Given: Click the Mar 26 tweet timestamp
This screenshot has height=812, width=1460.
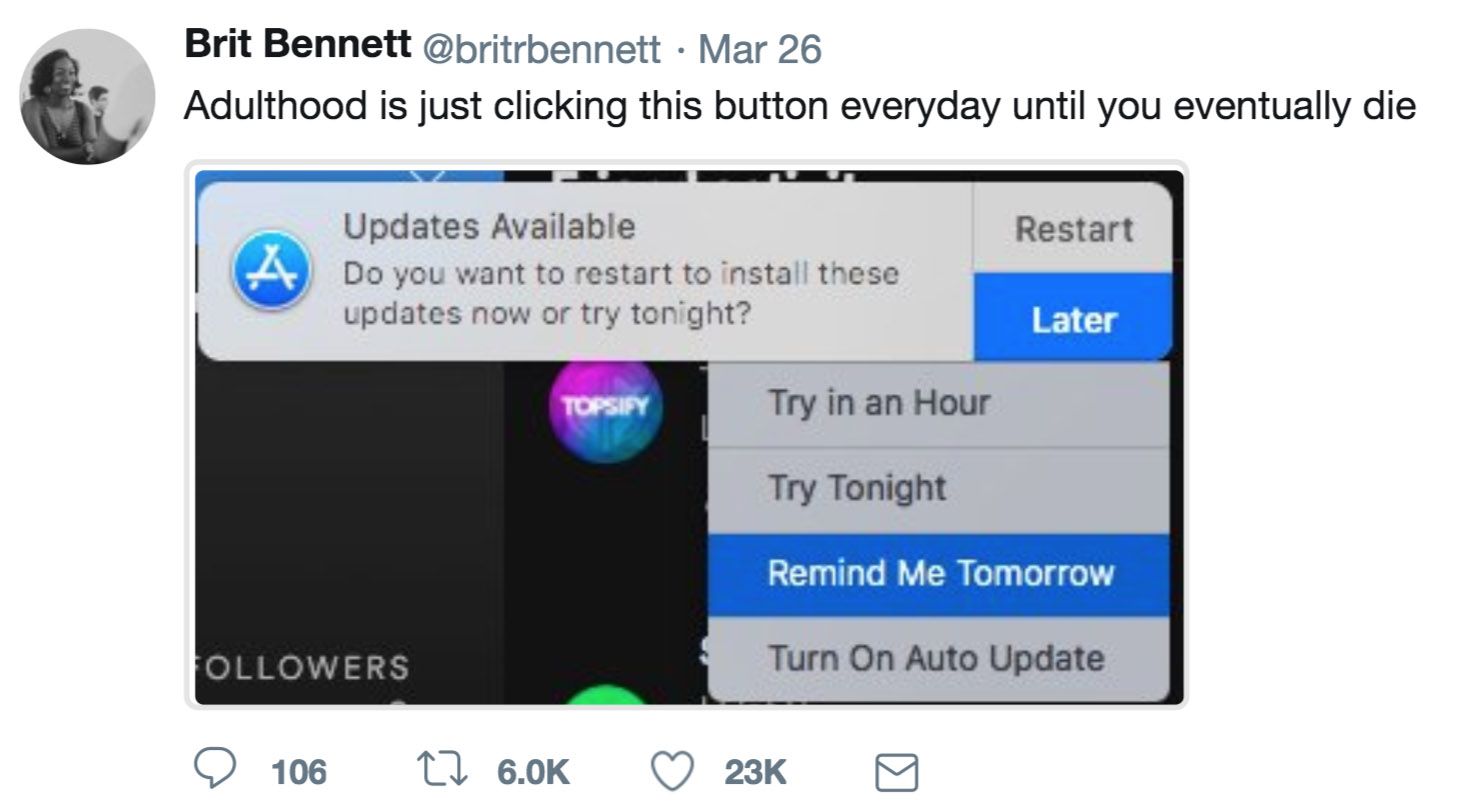Looking at the screenshot, I should pyautogui.click(x=759, y=48).
